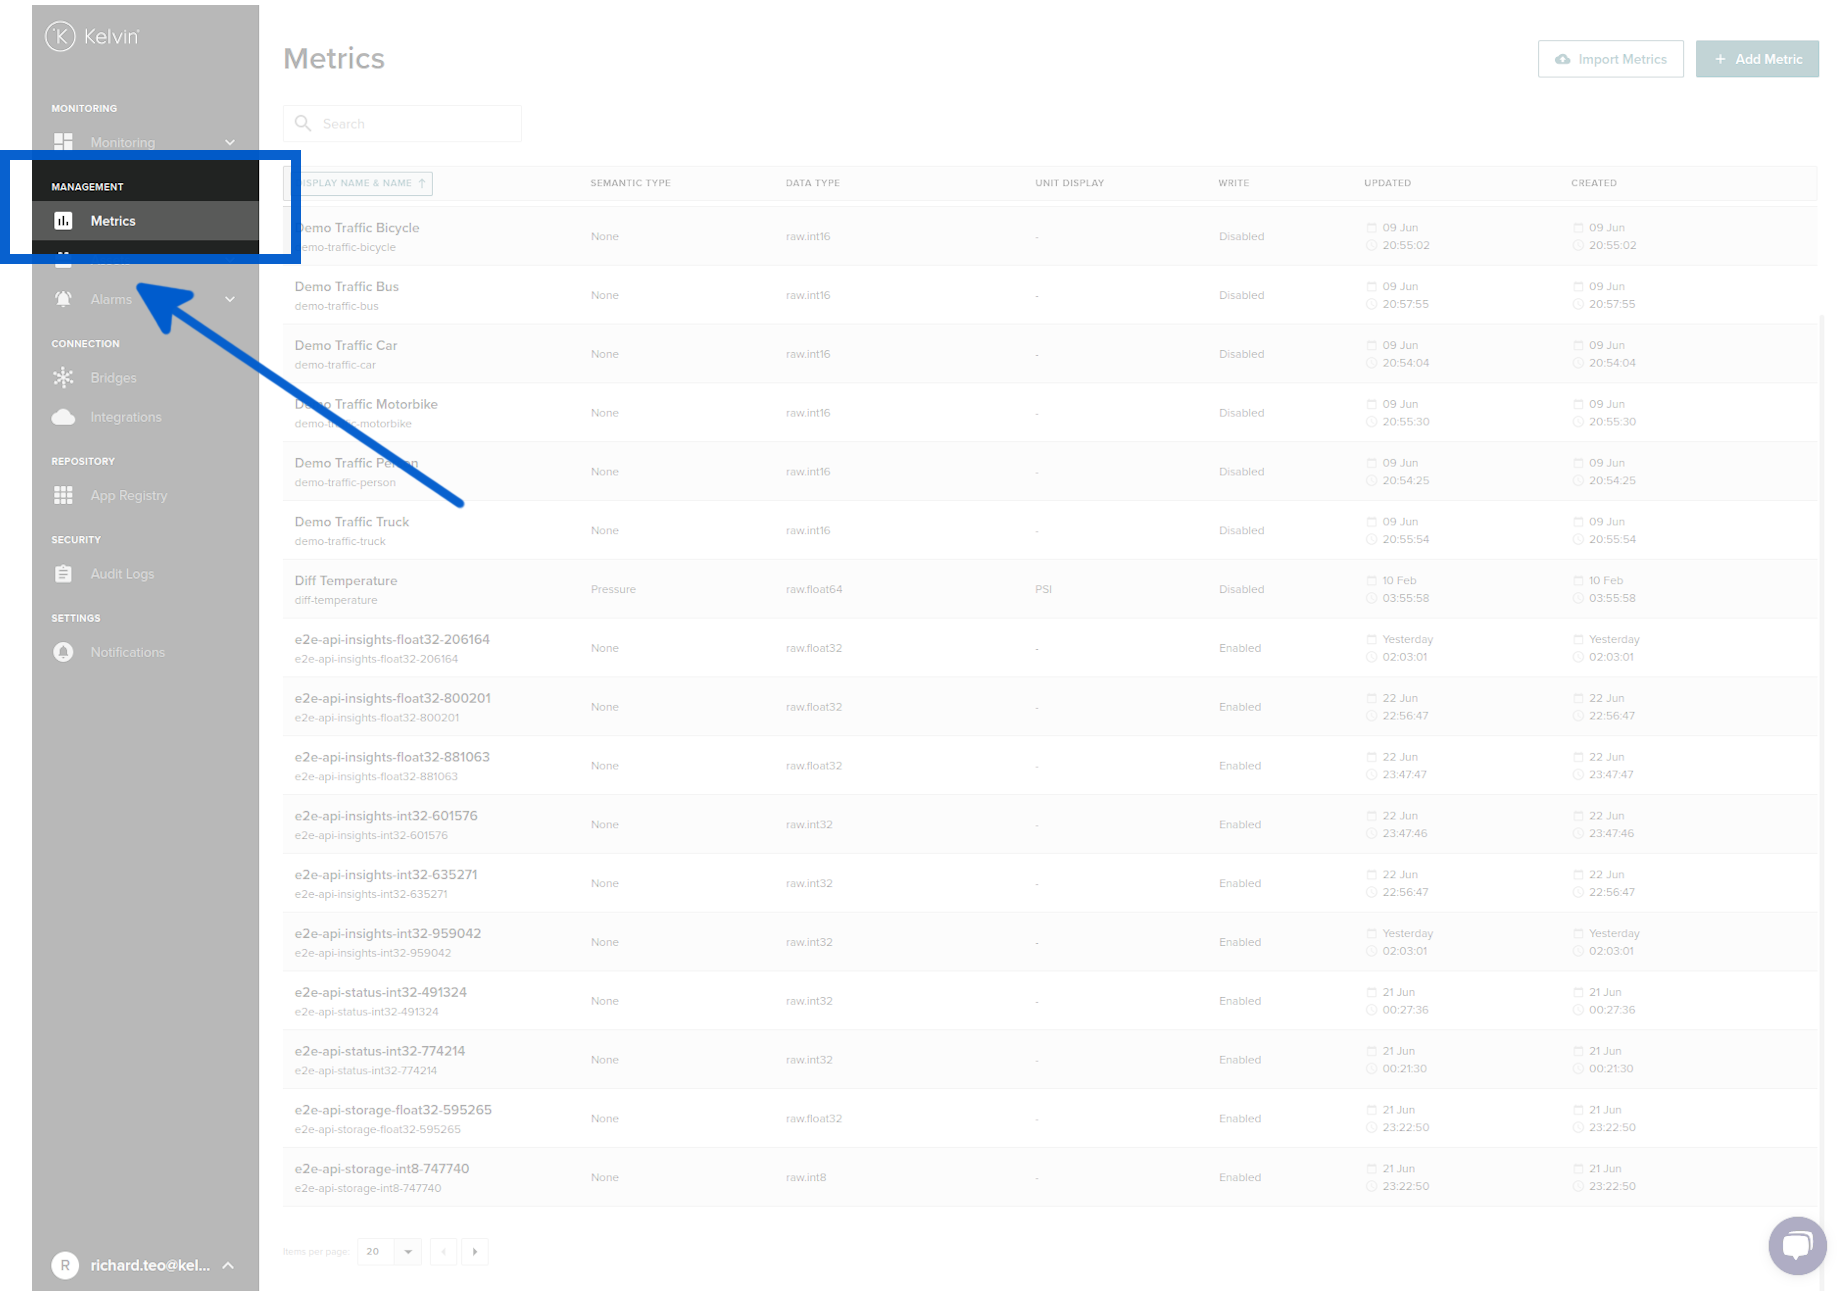The height and width of the screenshot is (1312, 1848).
Task: Select the Alarms bell icon
Action: [x=63, y=299]
